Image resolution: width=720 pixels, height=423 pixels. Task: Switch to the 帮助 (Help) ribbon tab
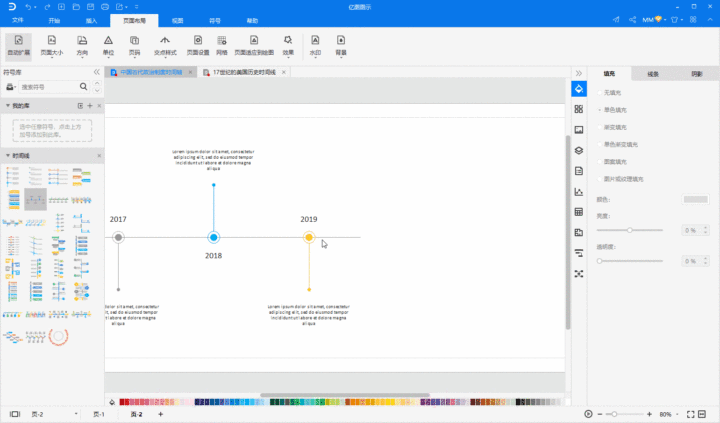coord(252,20)
